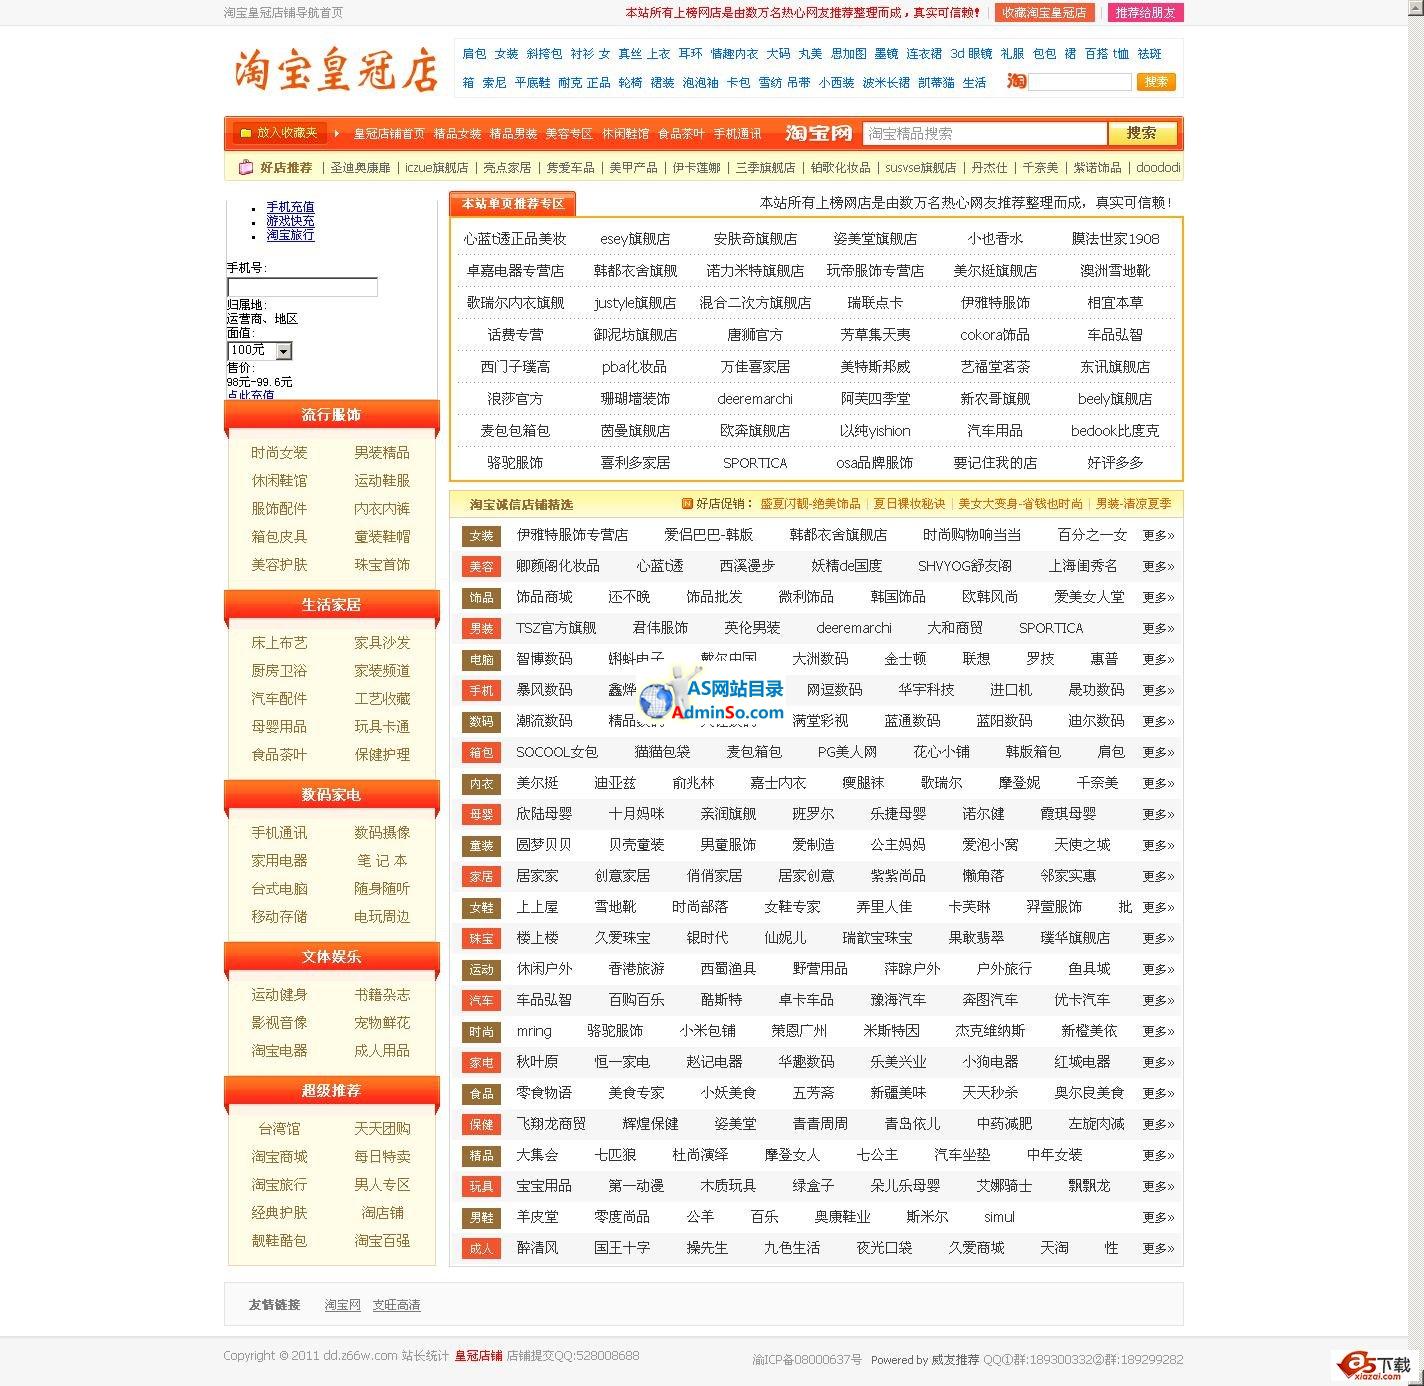This screenshot has height=1386, width=1424.
Task: Open the 成人 category badge
Action: click(x=481, y=1249)
